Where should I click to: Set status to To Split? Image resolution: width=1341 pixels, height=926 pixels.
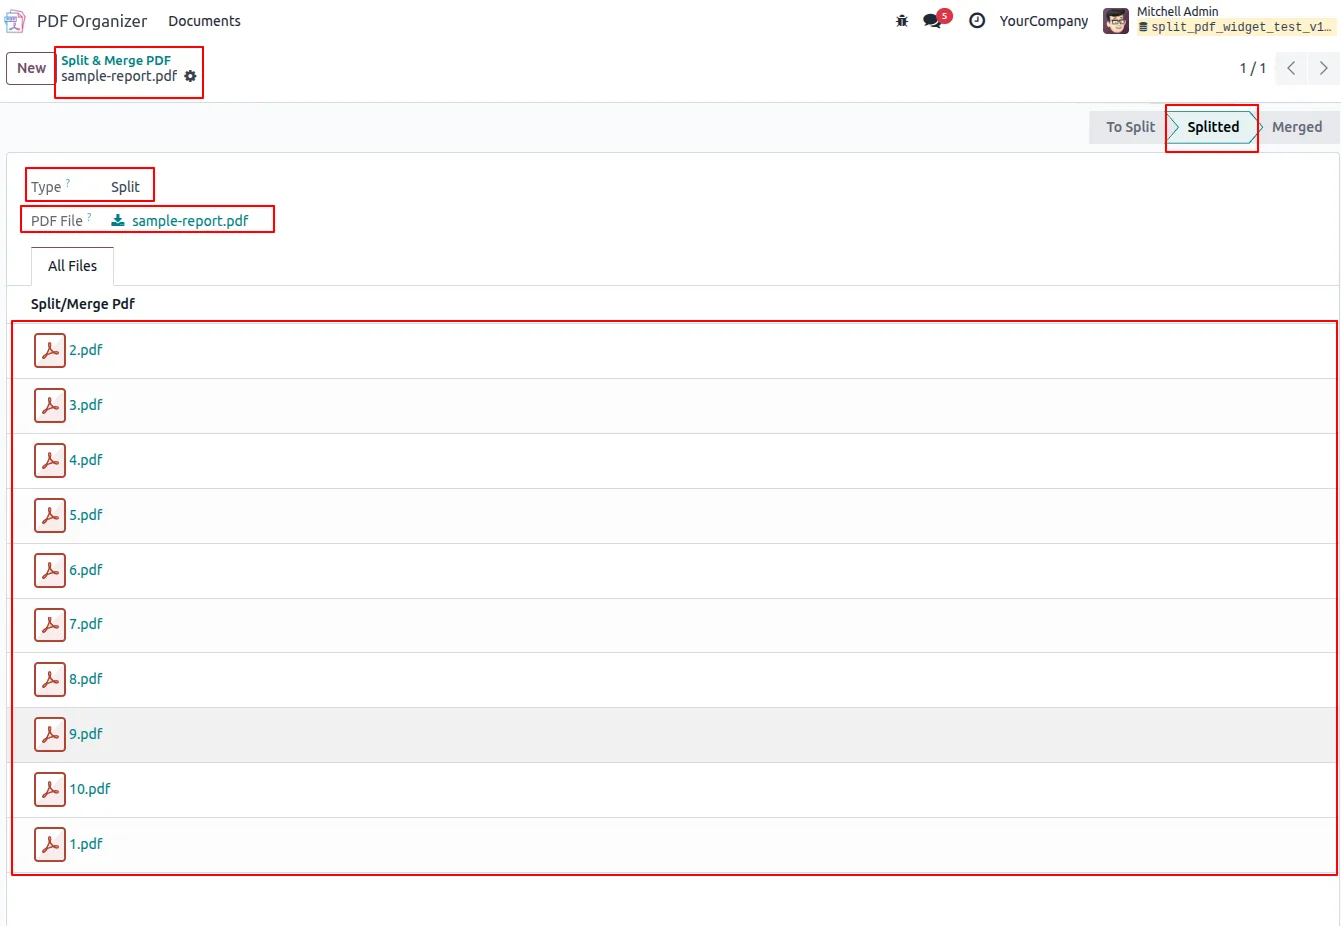(x=1130, y=127)
